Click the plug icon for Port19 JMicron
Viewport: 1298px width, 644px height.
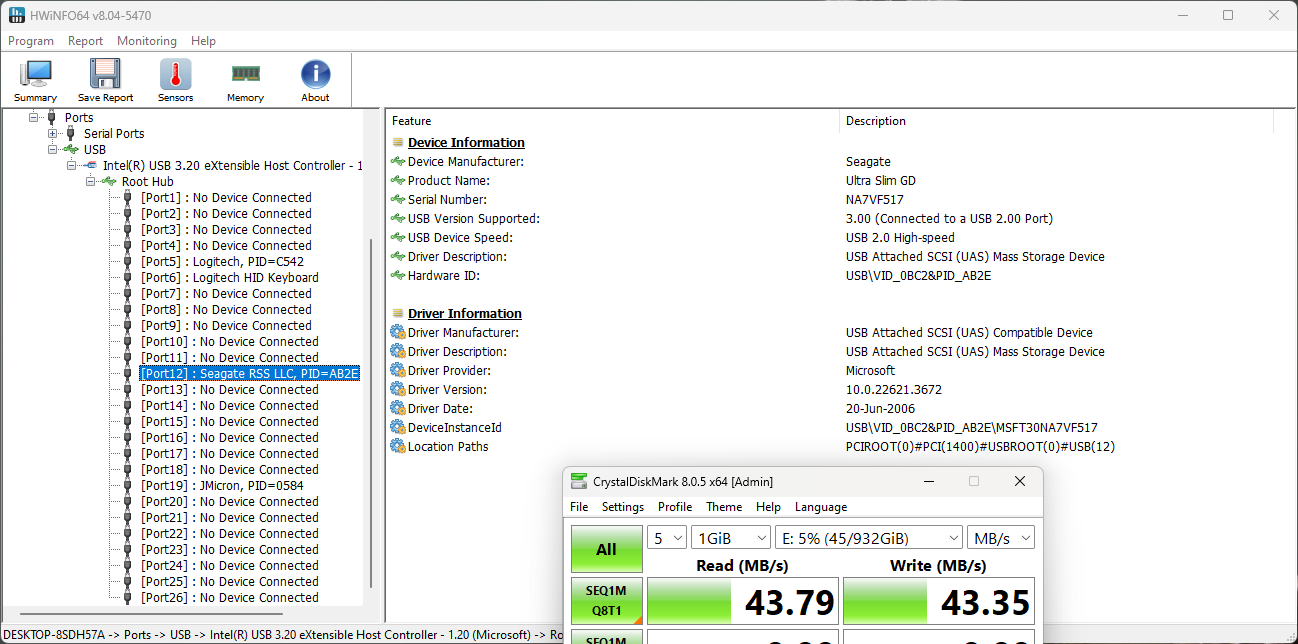(x=127, y=486)
